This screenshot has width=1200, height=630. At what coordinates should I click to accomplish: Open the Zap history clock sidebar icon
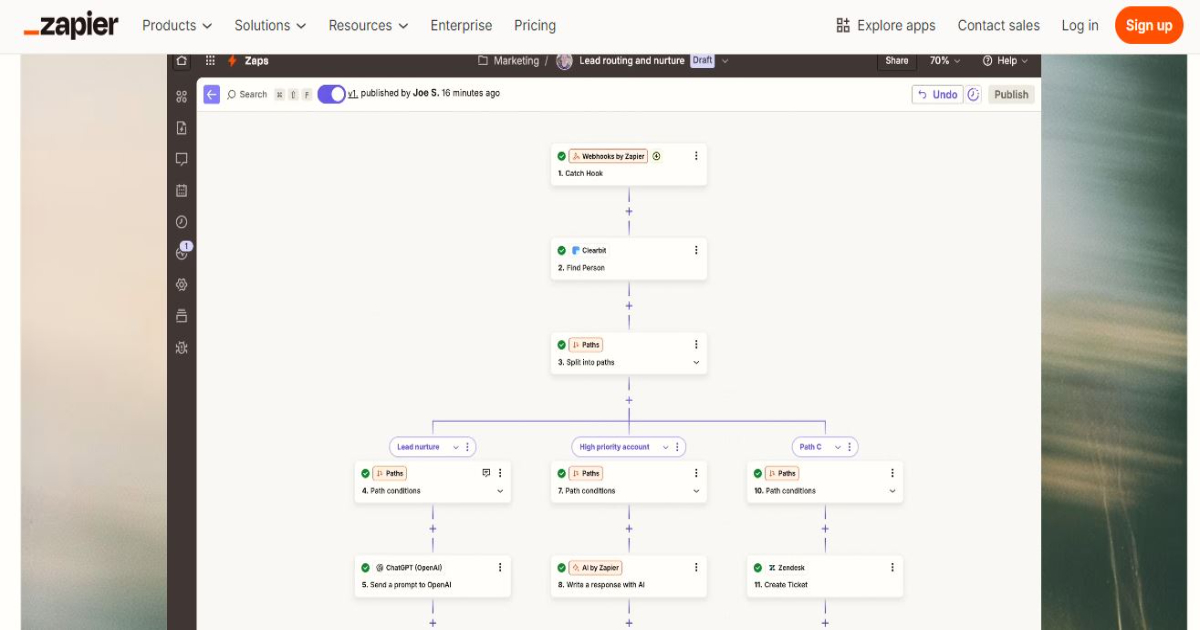[181, 222]
